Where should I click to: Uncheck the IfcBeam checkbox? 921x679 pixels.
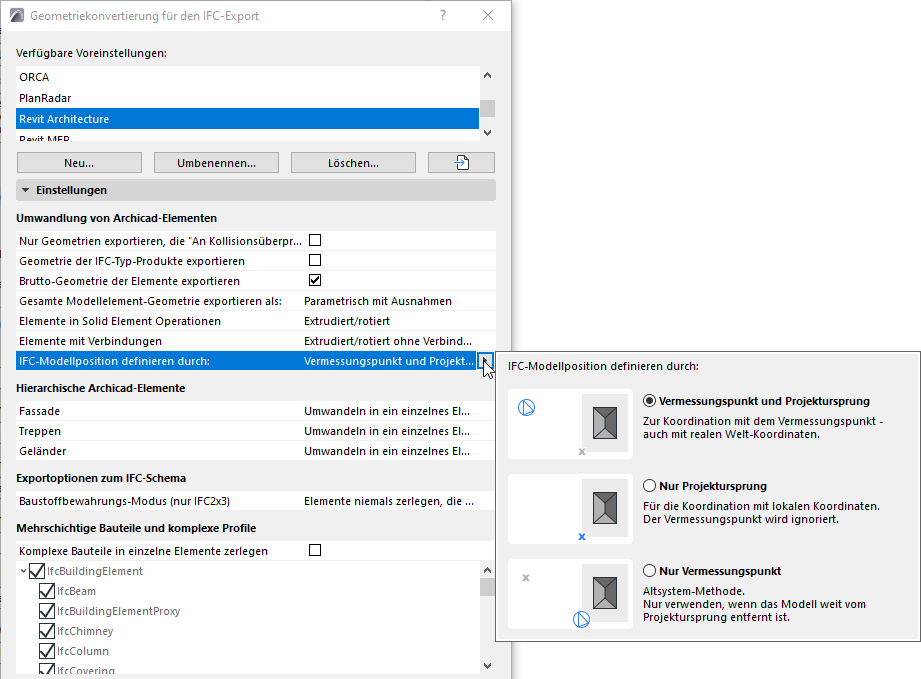pos(47,591)
